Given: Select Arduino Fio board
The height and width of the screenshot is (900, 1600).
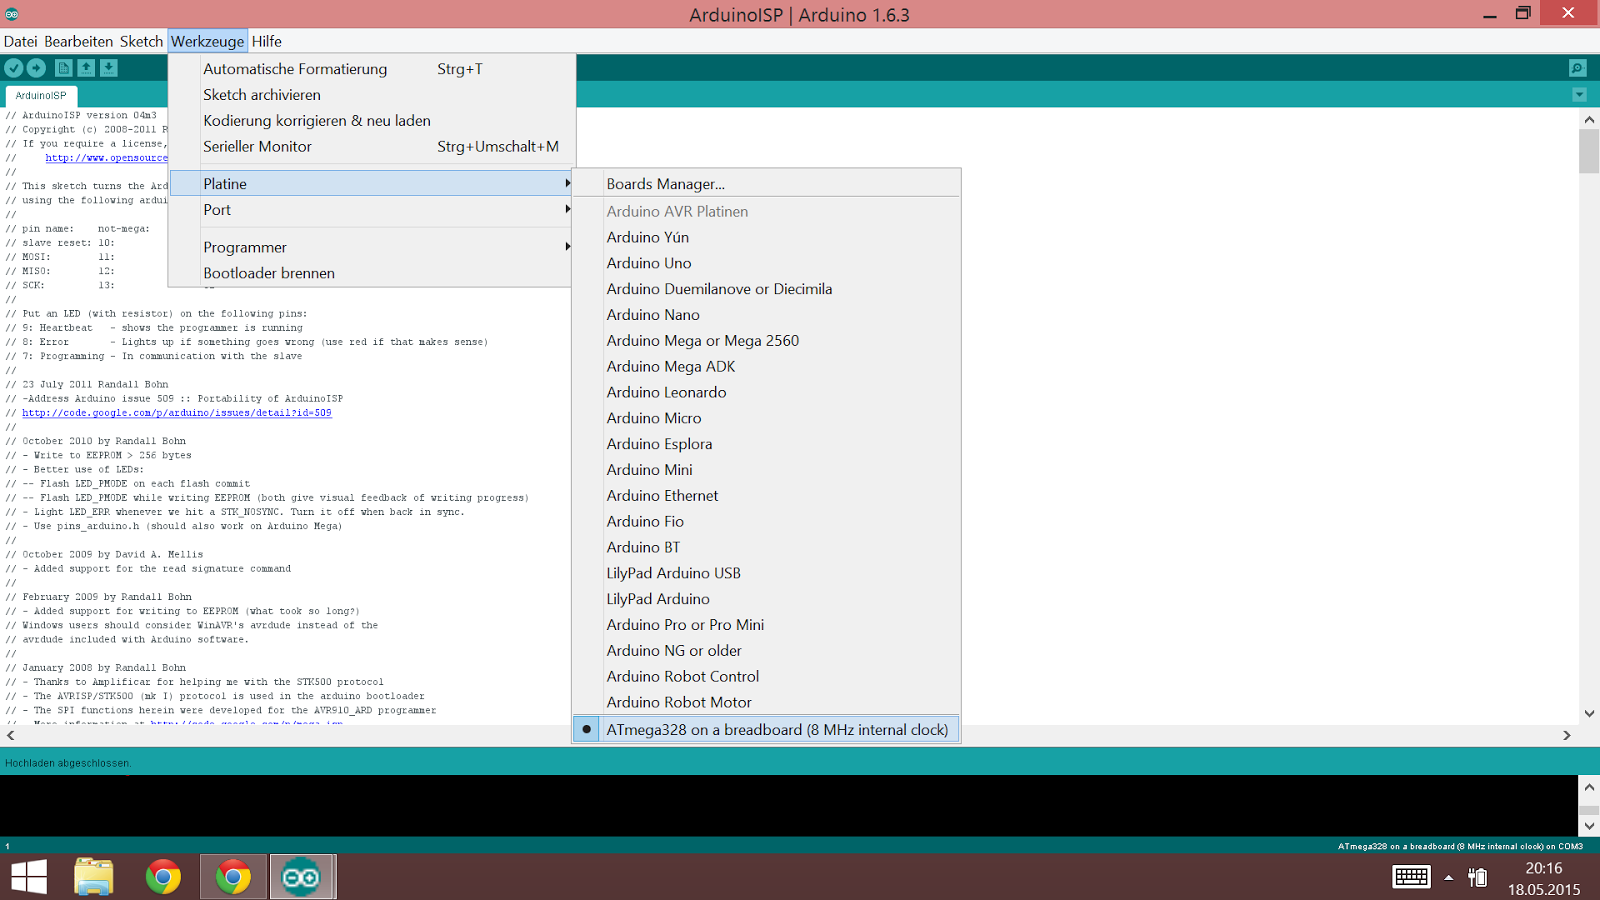Looking at the screenshot, I should [x=766, y=522].
